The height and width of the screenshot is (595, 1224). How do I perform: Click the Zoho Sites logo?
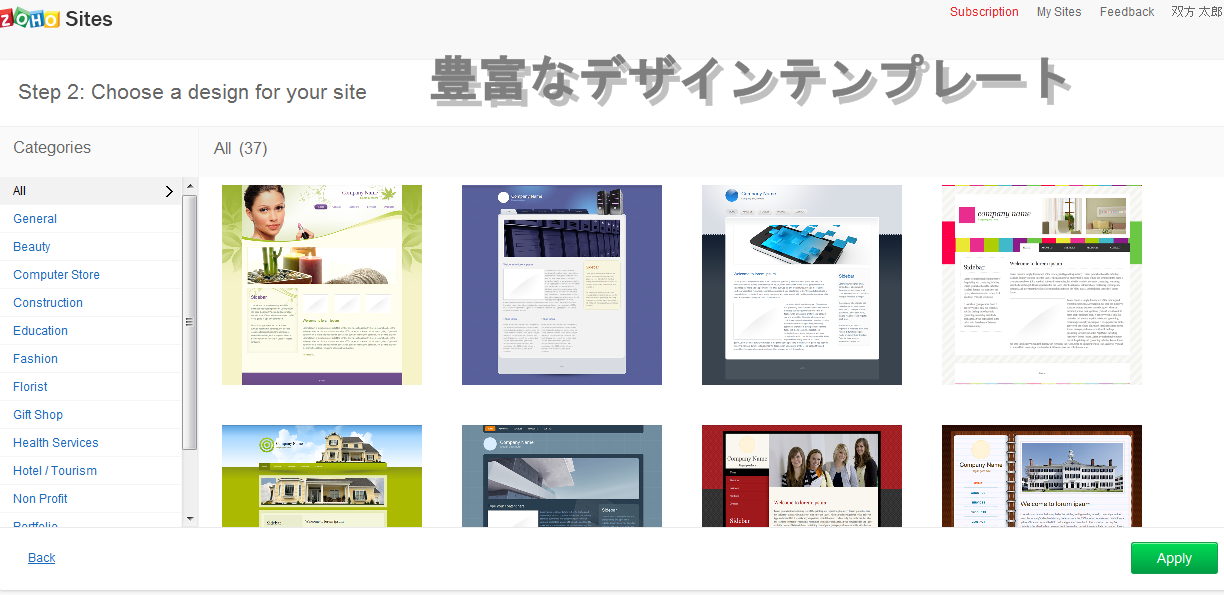pyautogui.click(x=56, y=19)
